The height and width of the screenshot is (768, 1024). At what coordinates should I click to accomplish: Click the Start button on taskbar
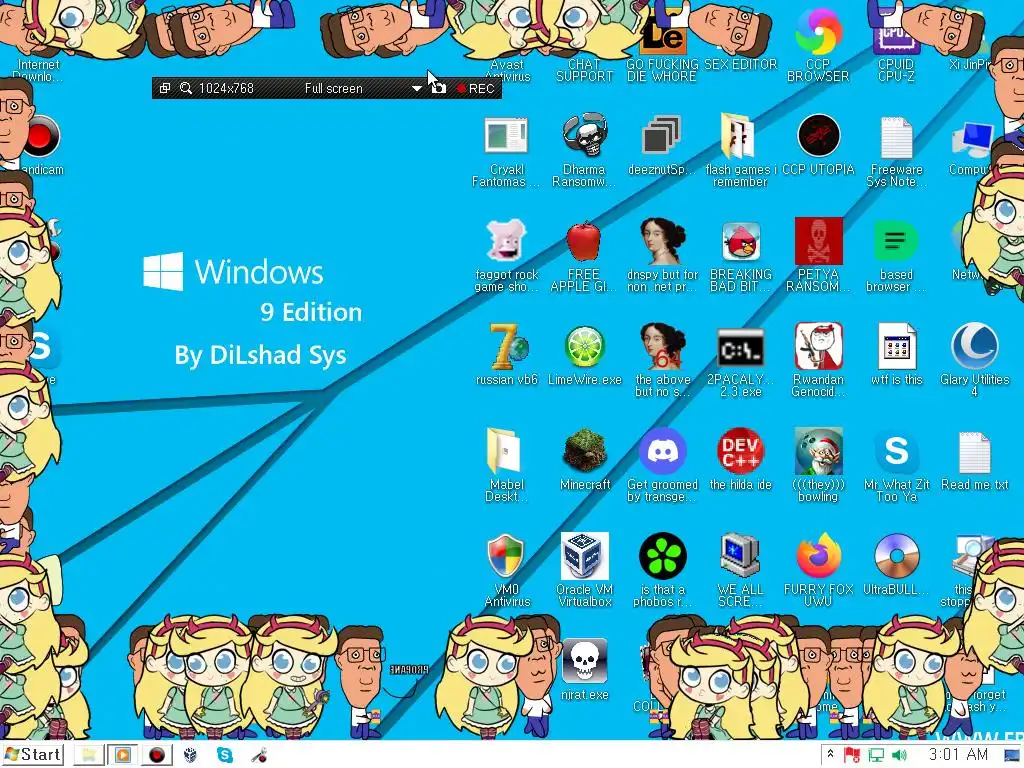tap(33, 755)
